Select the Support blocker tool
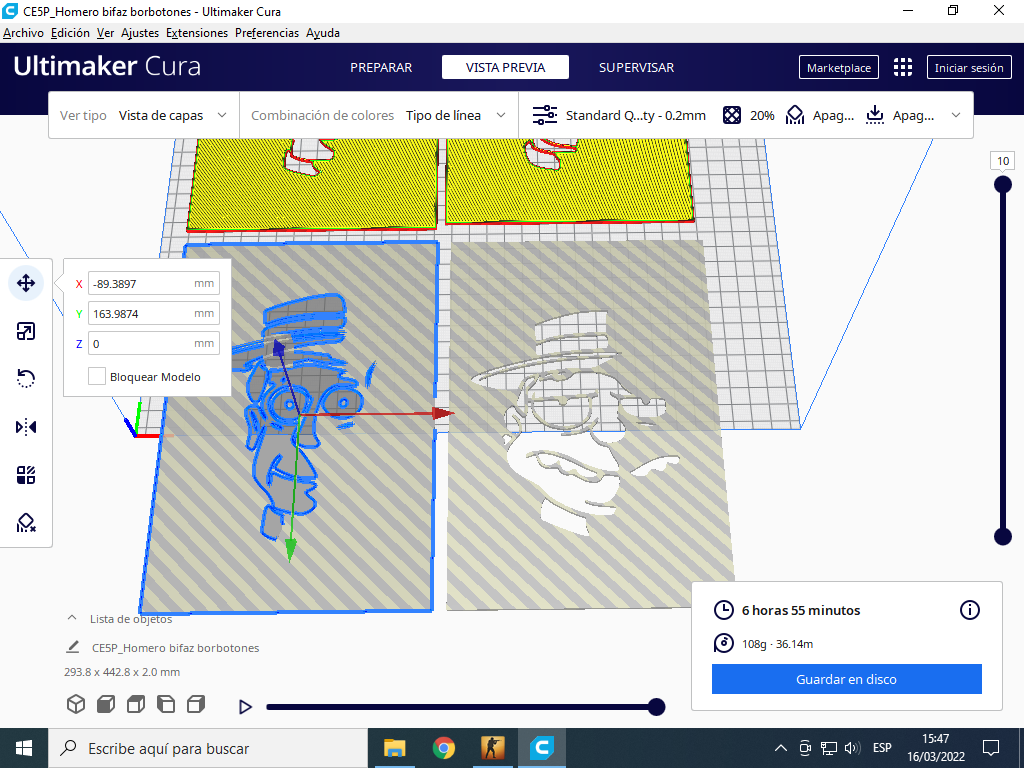Image resolution: width=1024 pixels, height=768 pixels. pyautogui.click(x=26, y=522)
